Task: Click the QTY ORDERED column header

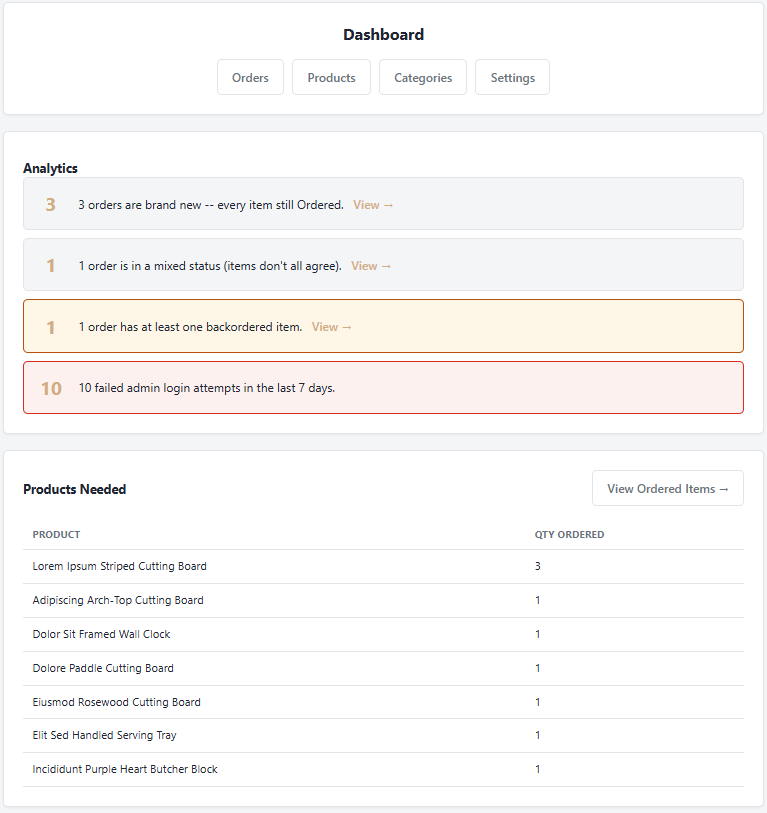Action: click(x=569, y=535)
